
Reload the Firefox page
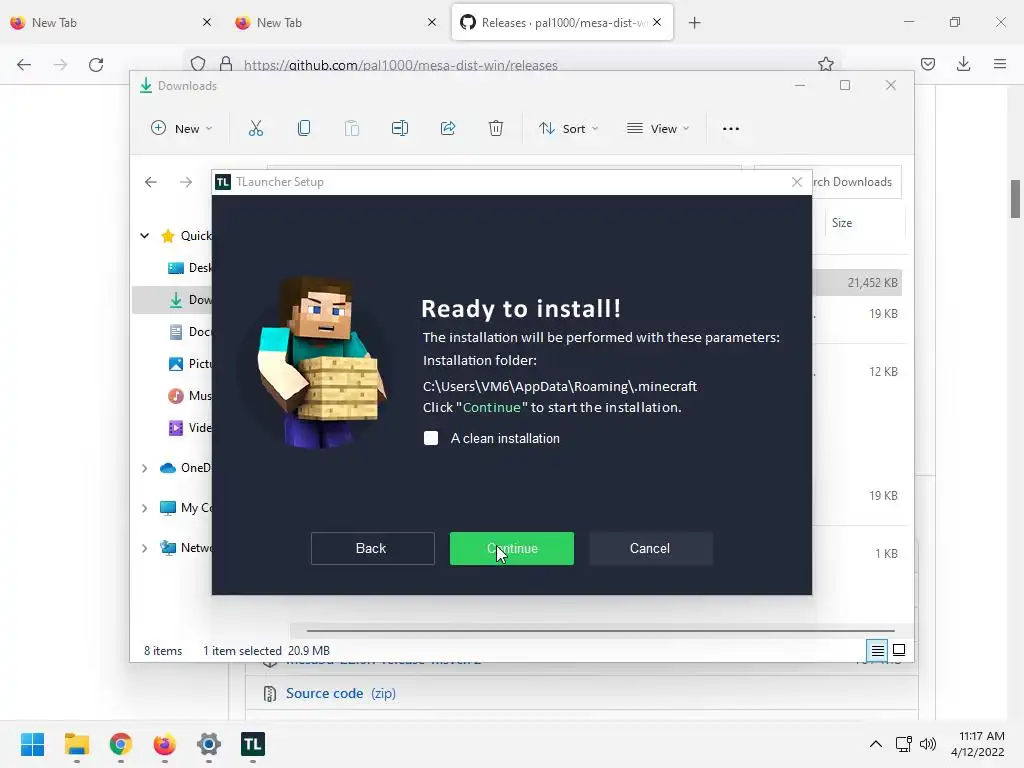(x=96, y=65)
